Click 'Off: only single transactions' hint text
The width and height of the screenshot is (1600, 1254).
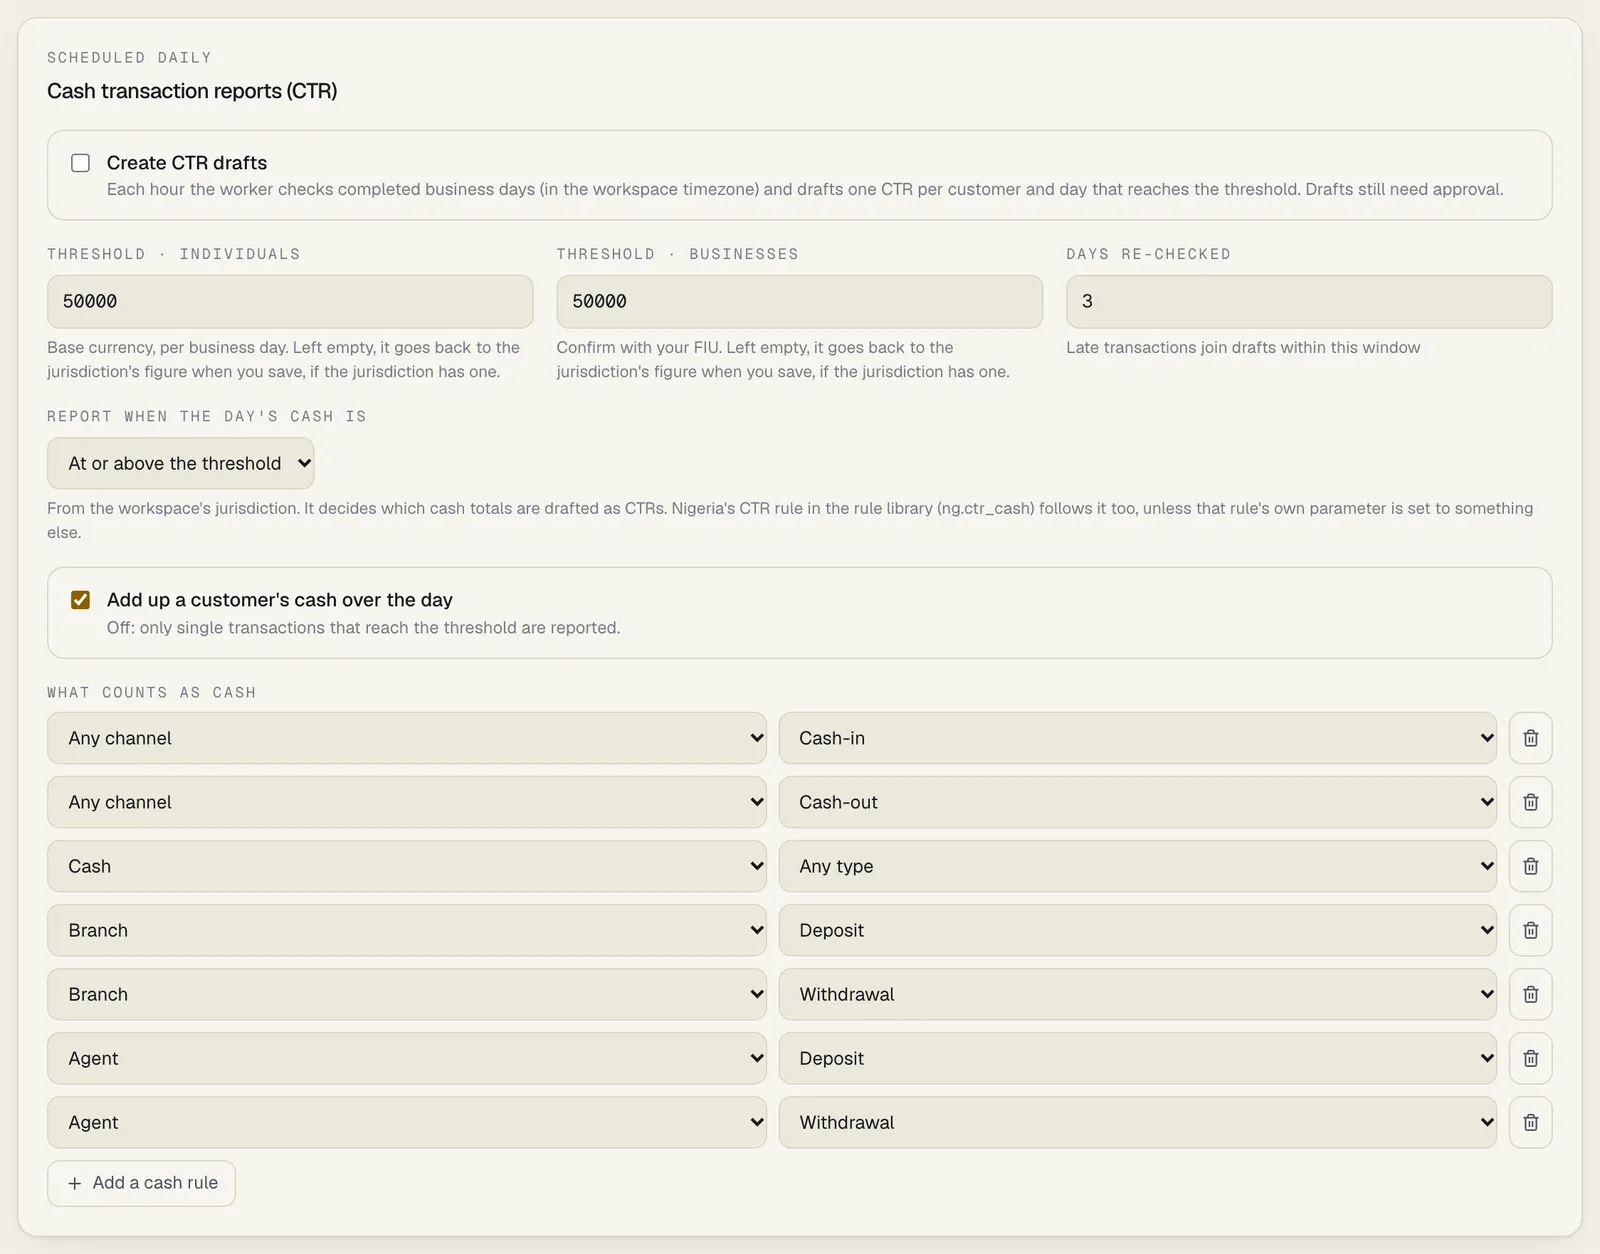tap(363, 628)
